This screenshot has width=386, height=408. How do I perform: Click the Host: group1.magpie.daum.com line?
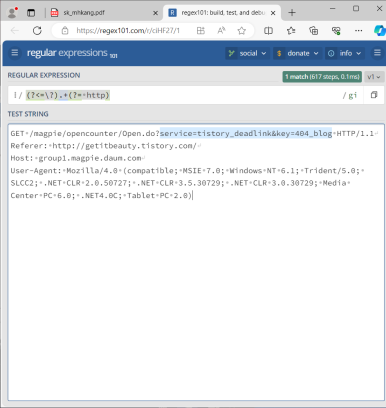click(x=76, y=158)
